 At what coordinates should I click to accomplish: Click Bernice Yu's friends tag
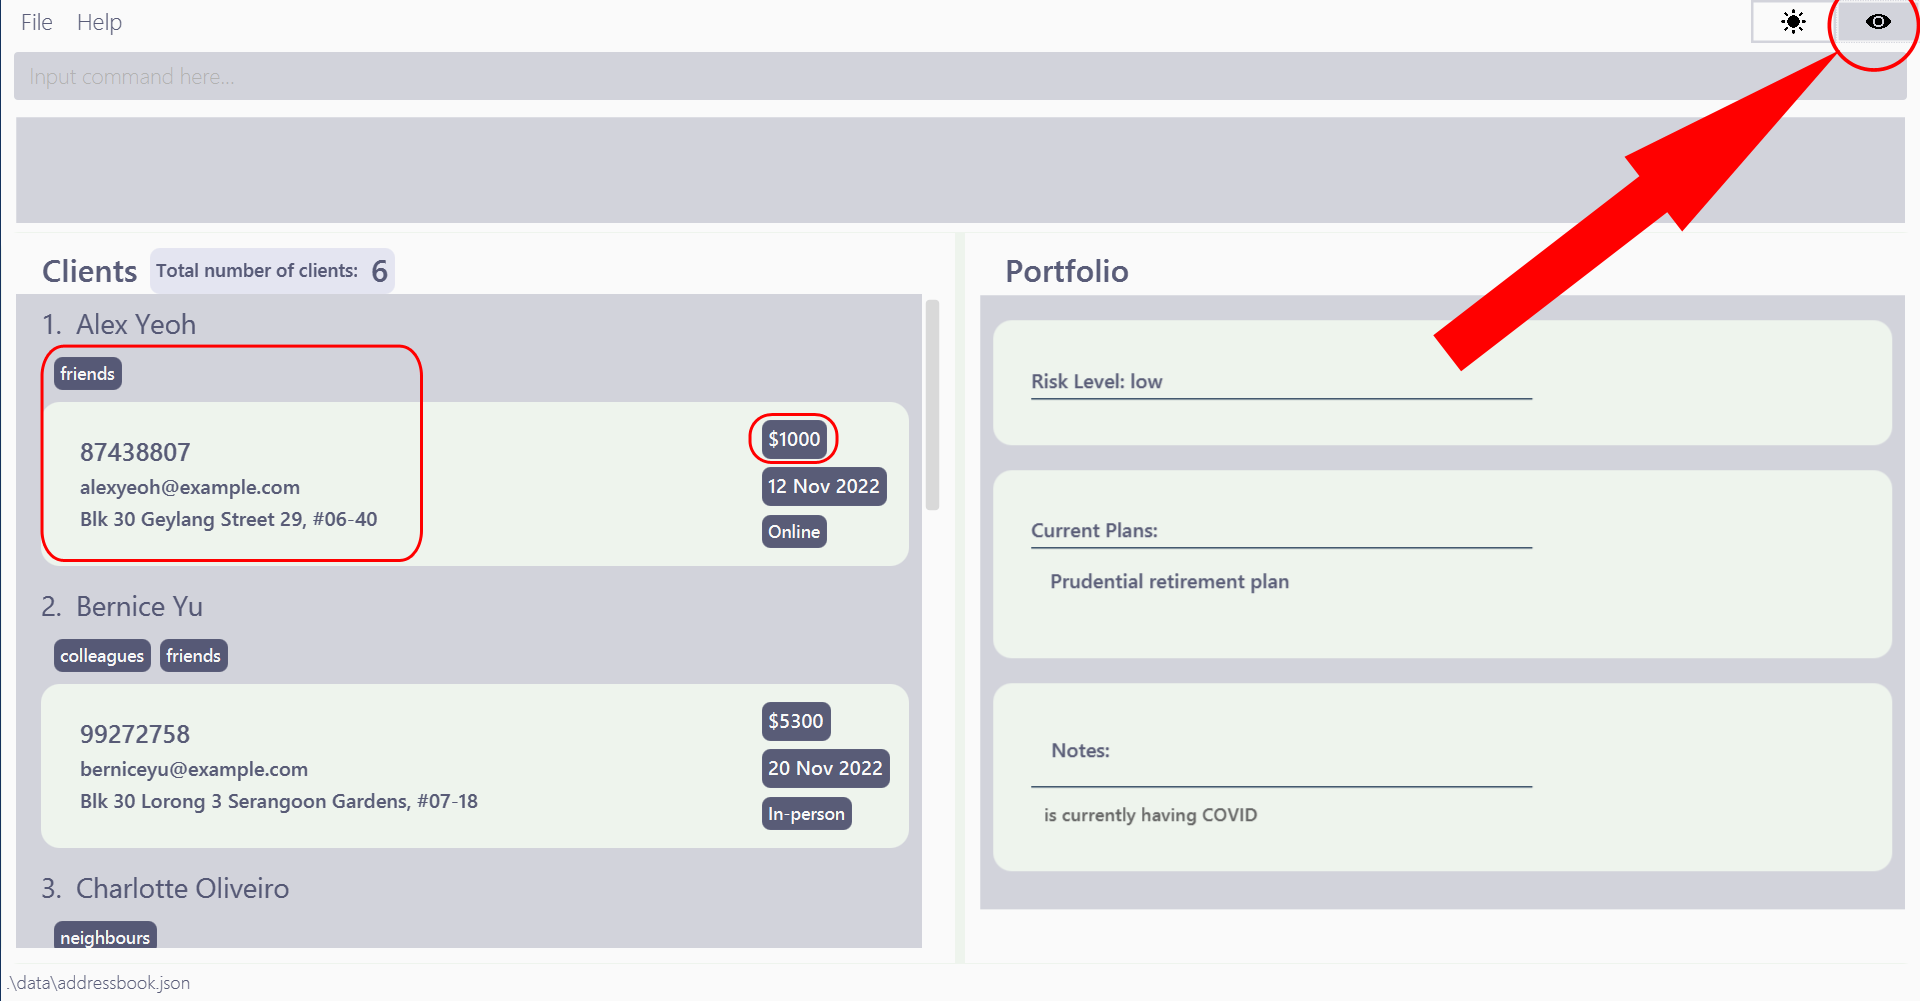tap(194, 656)
